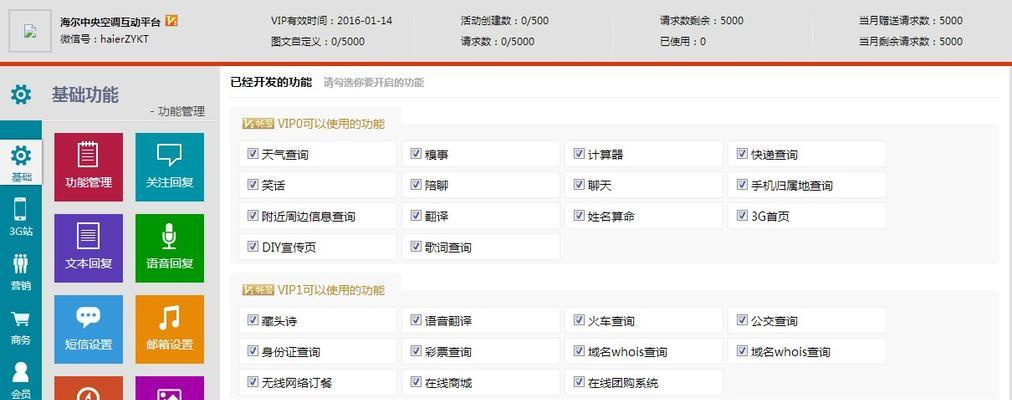The width and height of the screenshot is (1012, 400).
Task: Click the VIP0 badge icon
Action: [258, 124]
